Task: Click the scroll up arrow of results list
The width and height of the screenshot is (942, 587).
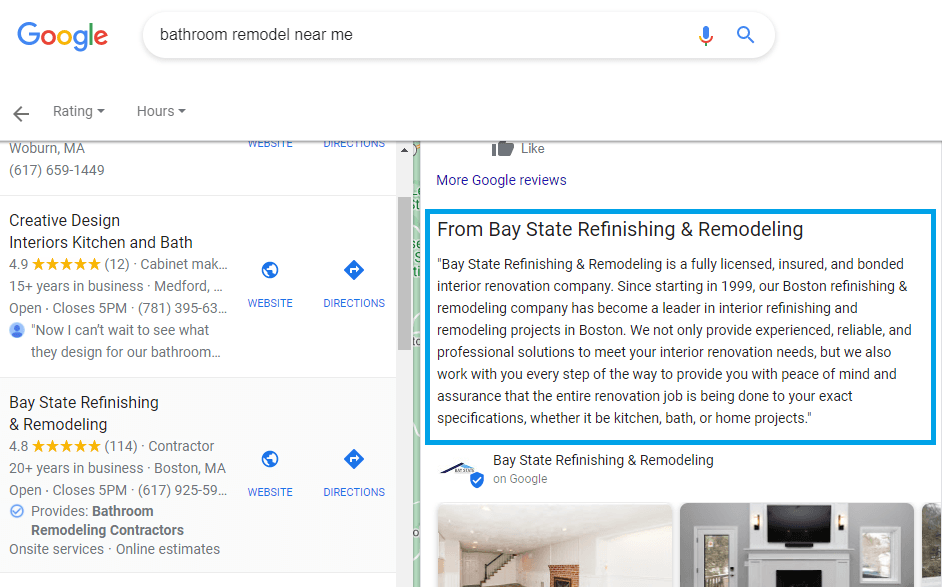Action: [404, 150]
